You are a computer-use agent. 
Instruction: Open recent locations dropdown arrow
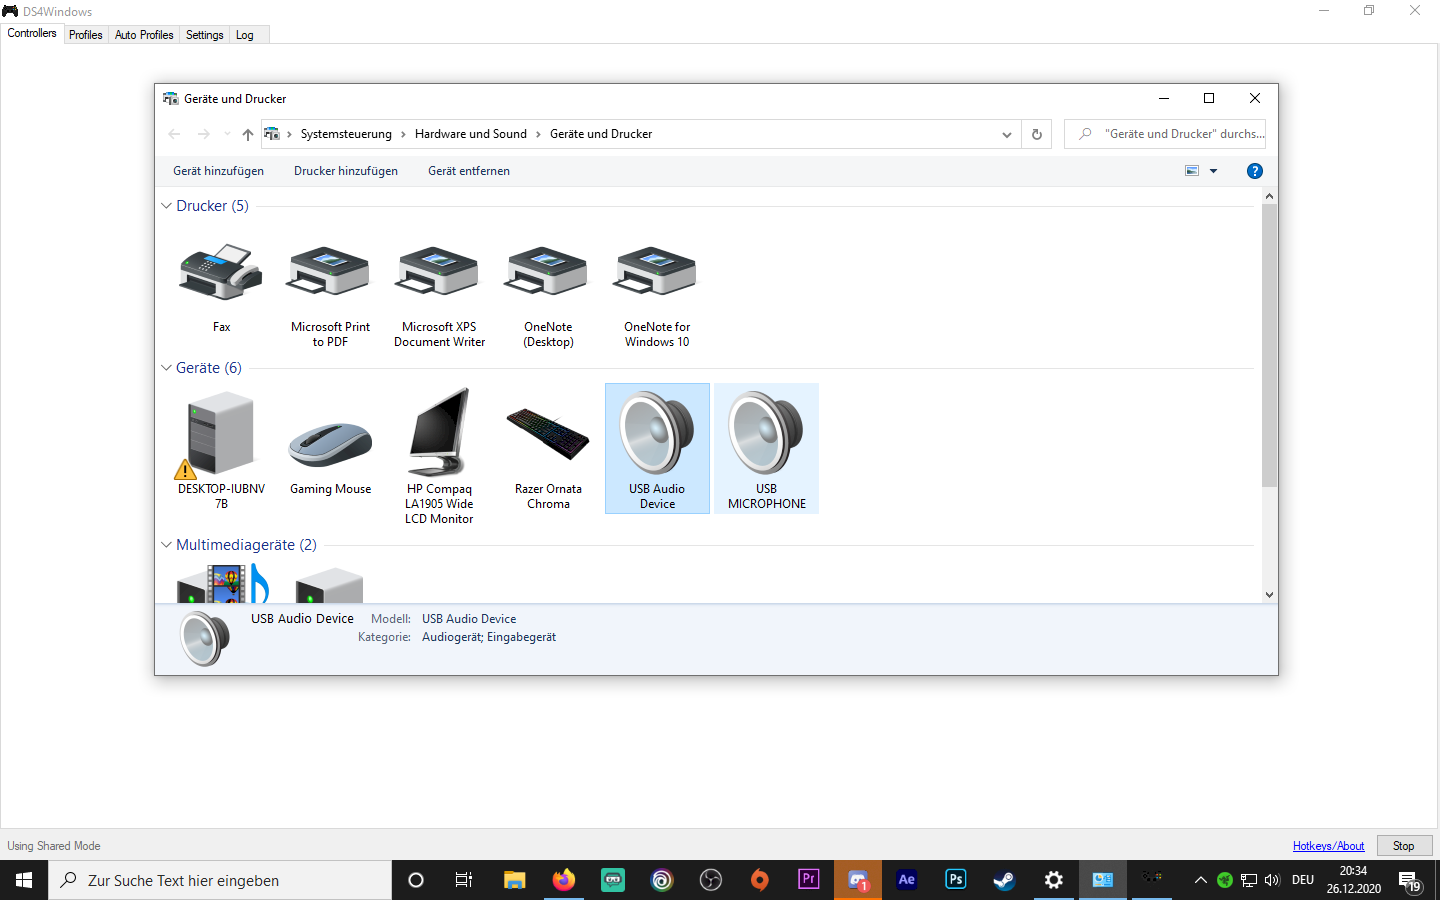click(x=227, y=134)
